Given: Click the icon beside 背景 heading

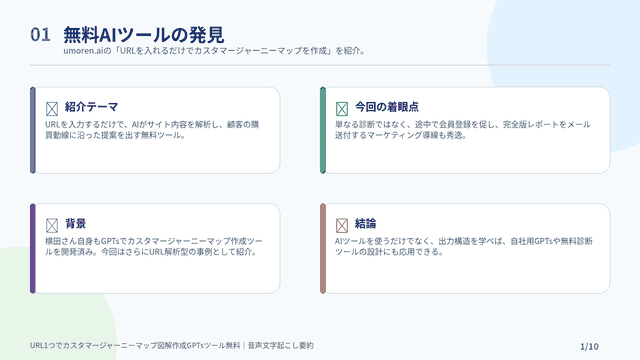Looking at the screenshot, I should 52,225.
